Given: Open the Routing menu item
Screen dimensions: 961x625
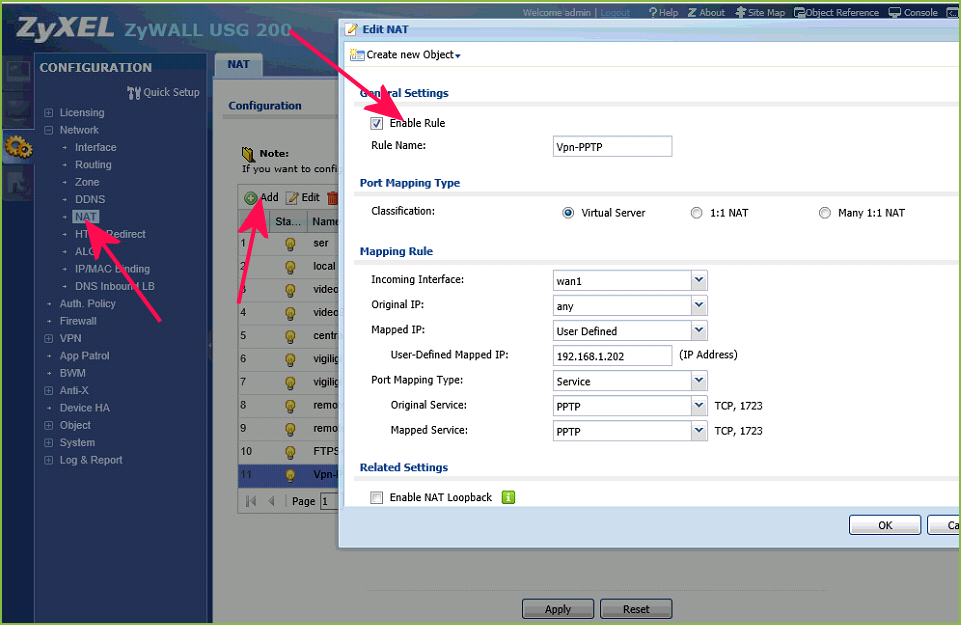Looking at the screenshot, I should 93,165.
